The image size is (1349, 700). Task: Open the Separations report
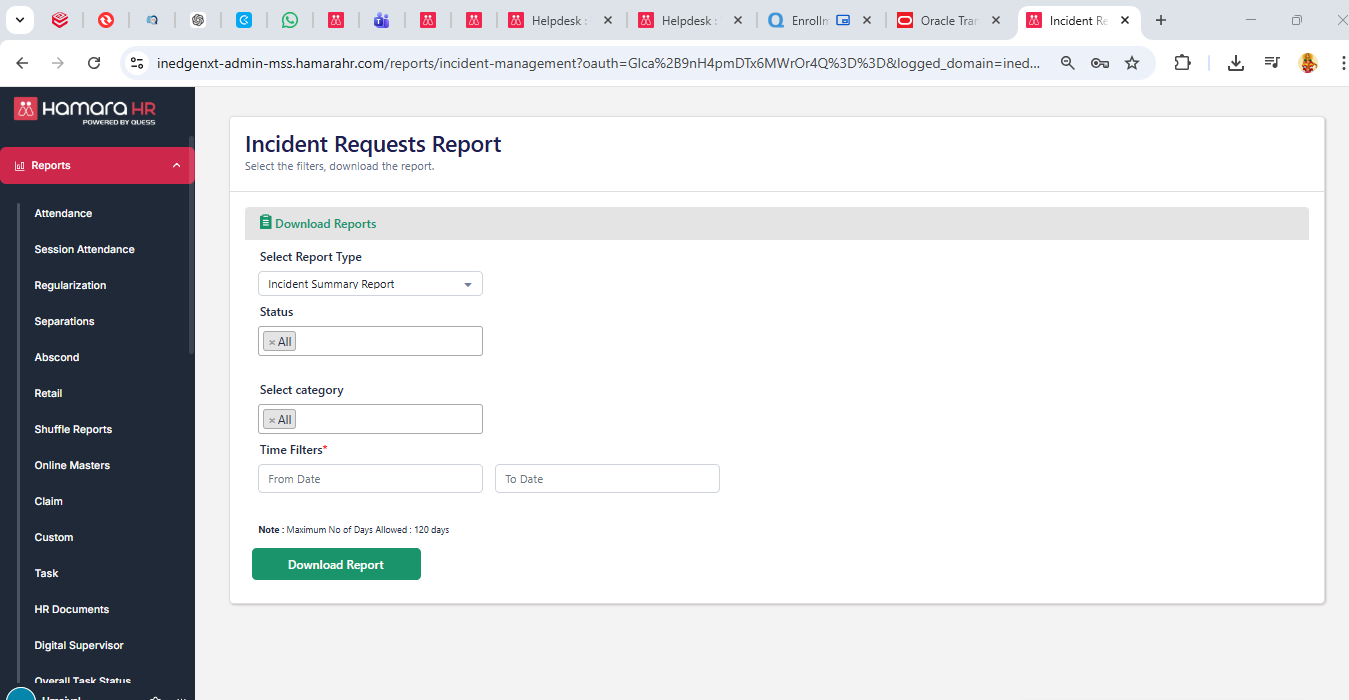coord(64,321)
